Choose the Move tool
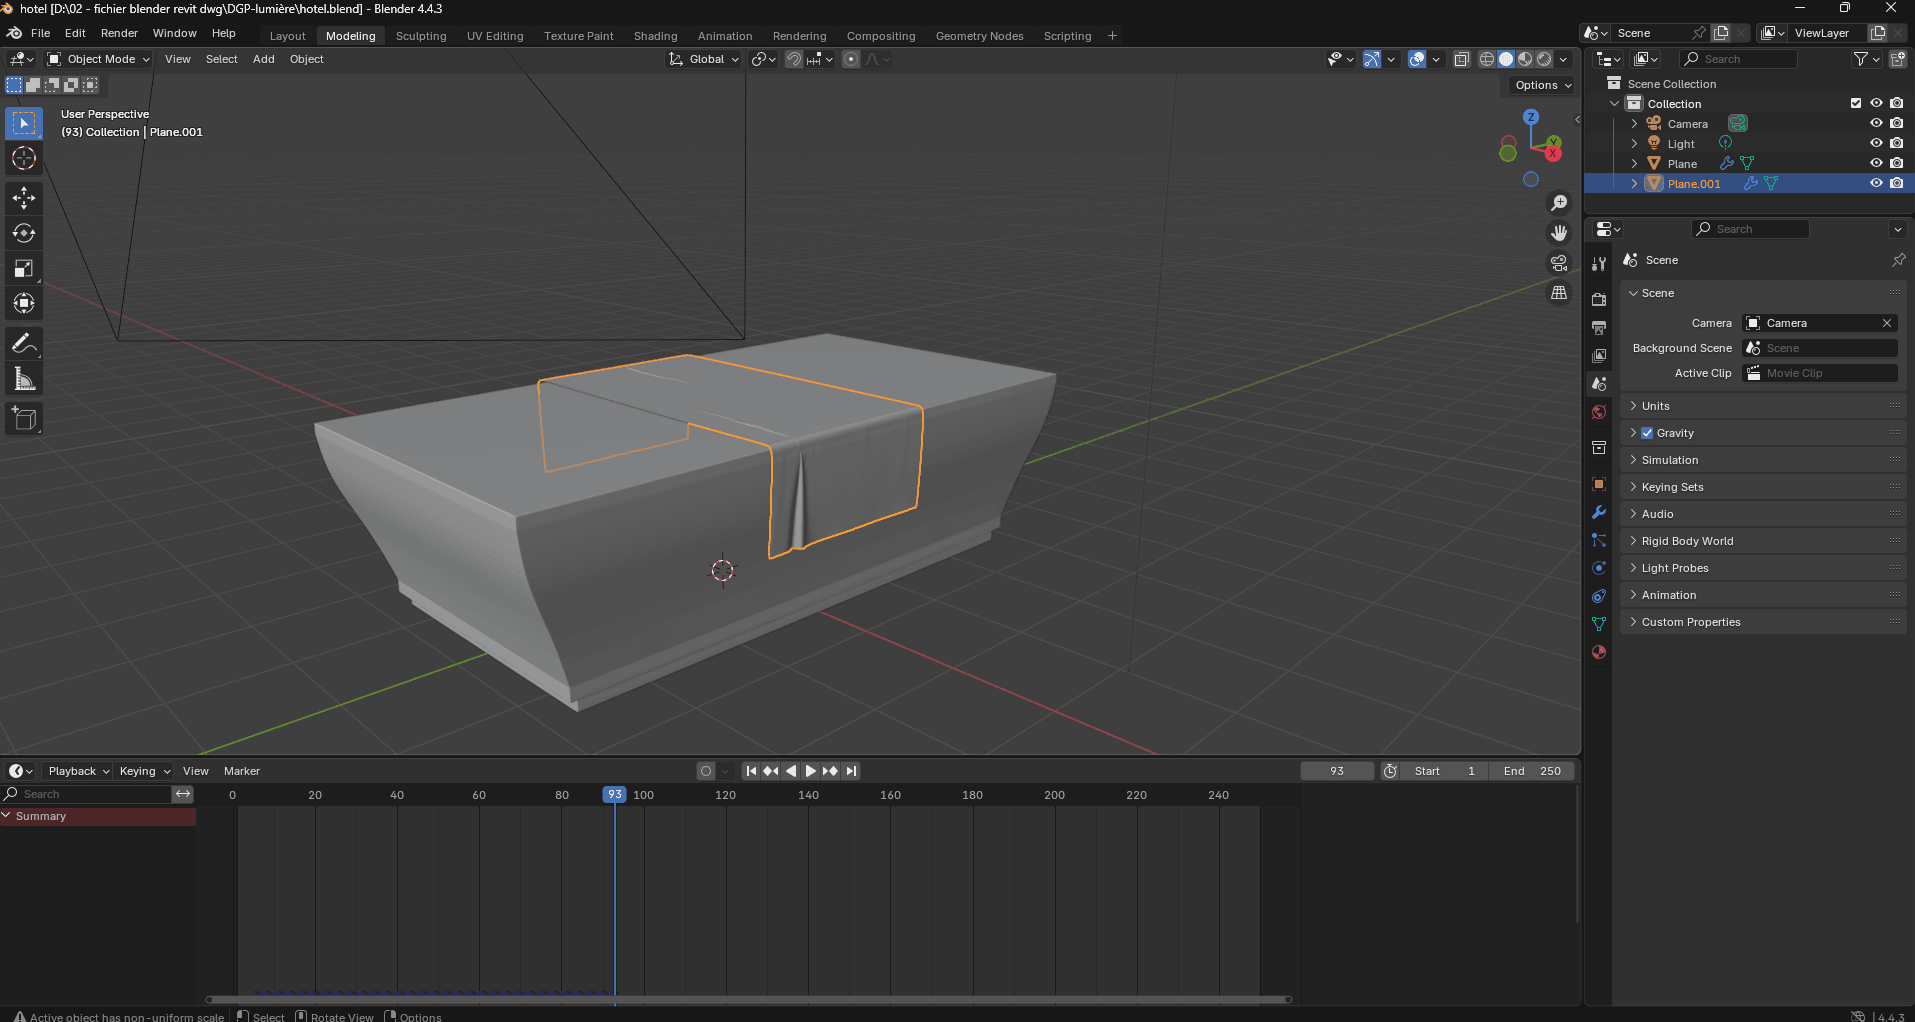Image resolution: width=1915 pixels, height=1022 pixels. (x=24, y=198)
